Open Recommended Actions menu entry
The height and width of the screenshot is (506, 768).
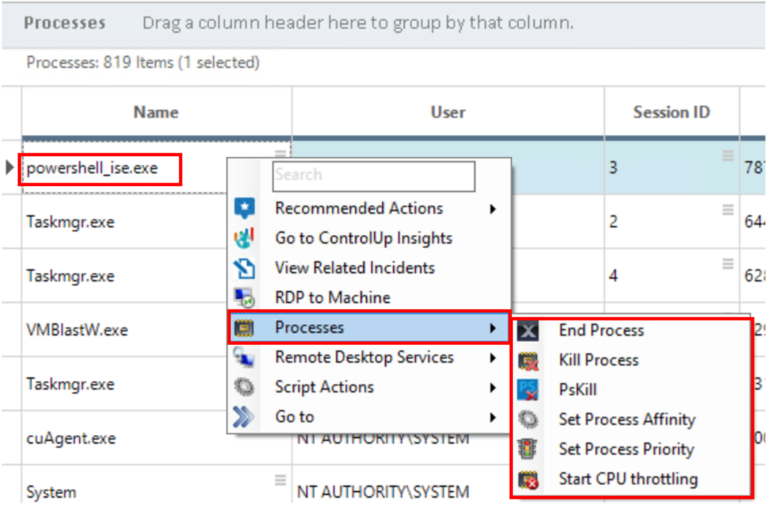[369, 208]
